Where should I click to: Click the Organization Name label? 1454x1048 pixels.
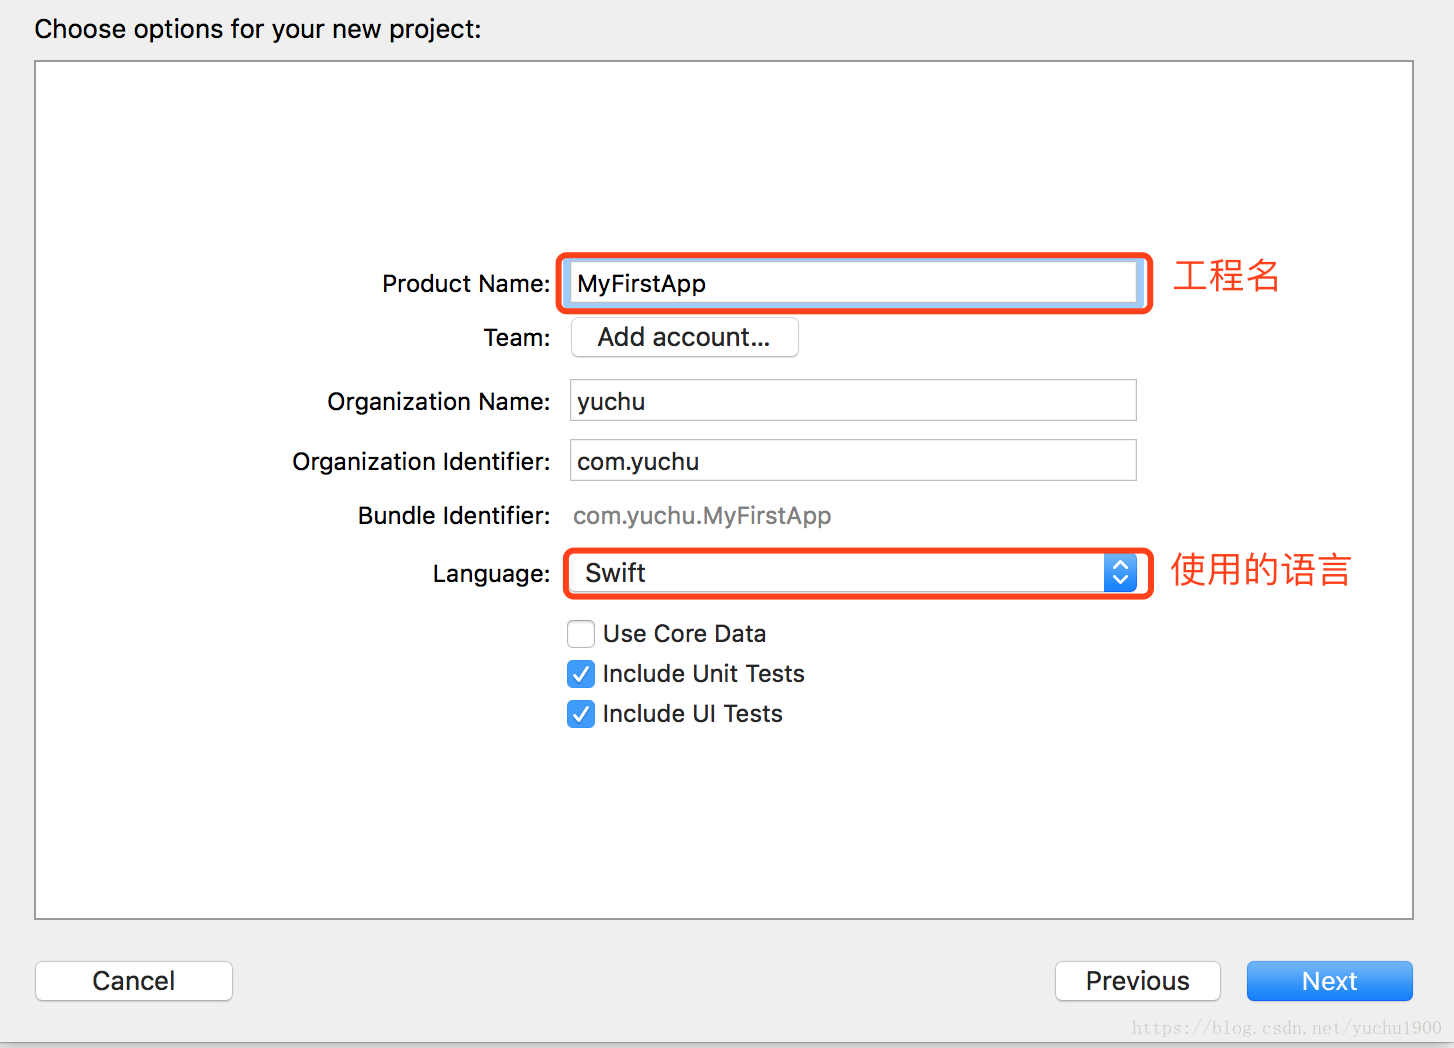click(x=439, y=402)
